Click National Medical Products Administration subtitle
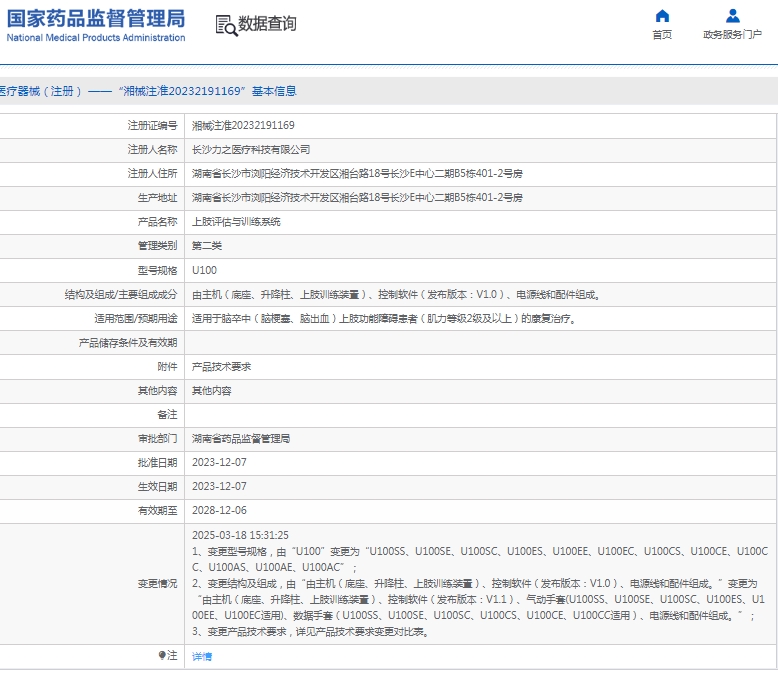 point(96,38)
